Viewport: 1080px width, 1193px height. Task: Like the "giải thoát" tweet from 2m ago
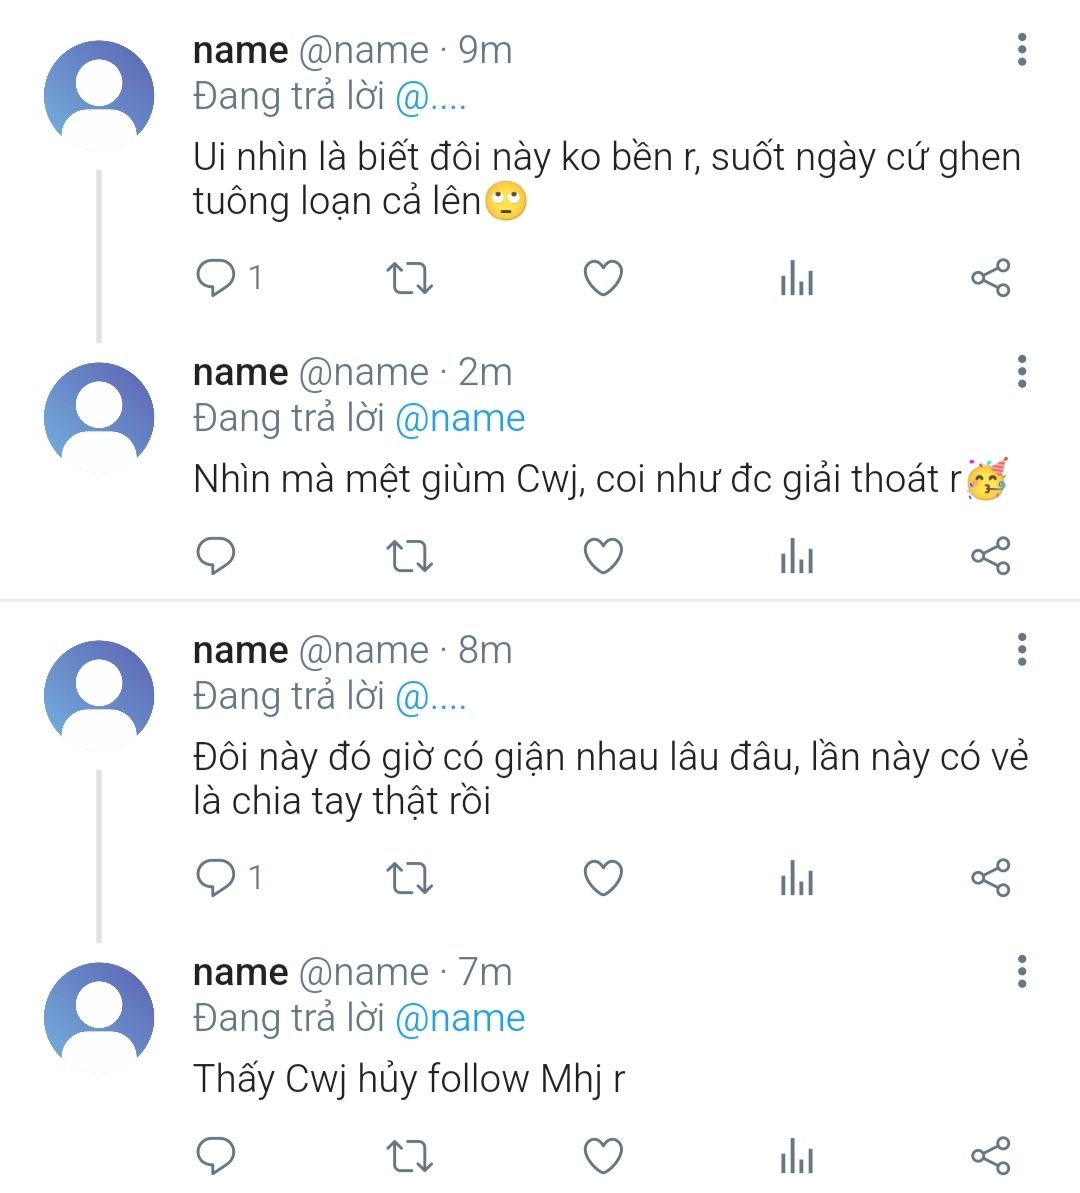603,556
